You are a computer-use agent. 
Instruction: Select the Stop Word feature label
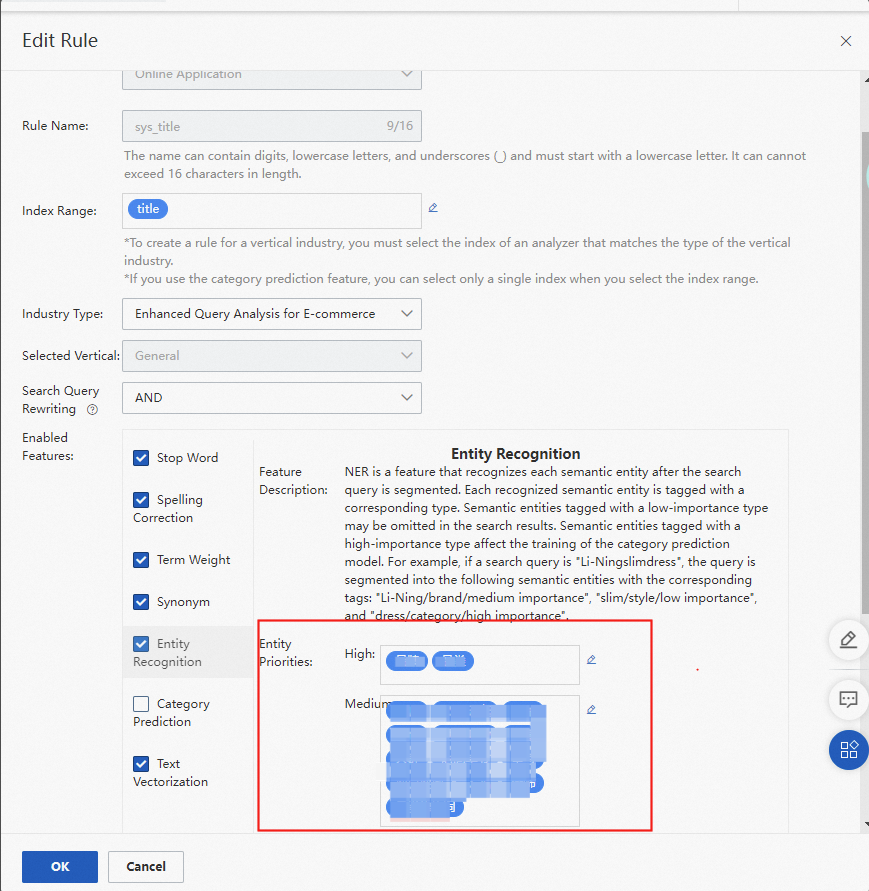(188, 458)
